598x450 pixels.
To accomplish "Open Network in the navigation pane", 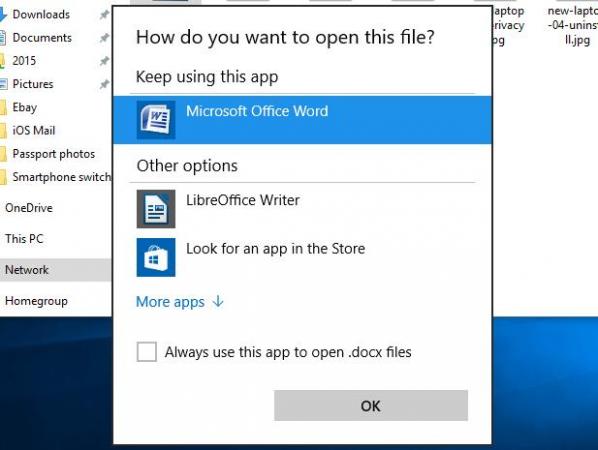I will pyautogui.click(x=56, y=270).
